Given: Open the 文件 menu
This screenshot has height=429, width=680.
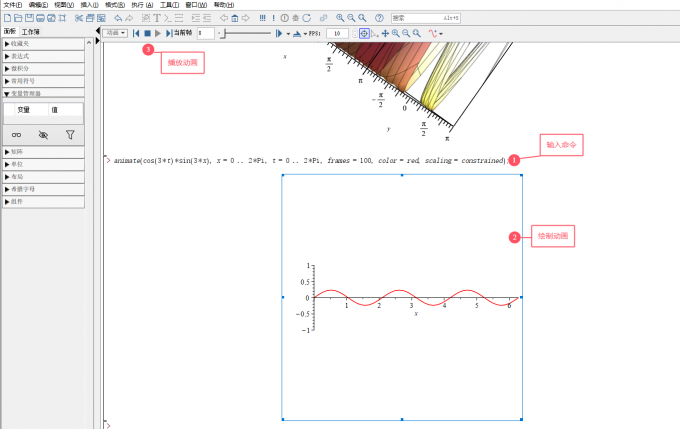Looking at the screenshot, I should tap(12, 5).
